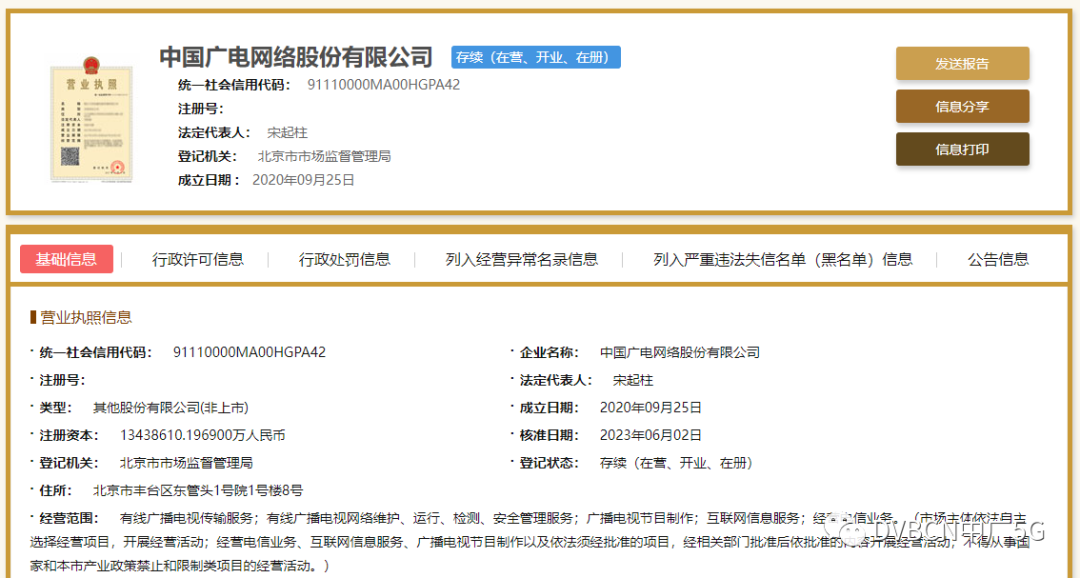Viewport: 1080px width, 578px height.
Task: Select the 注册资本 value 13438610.196900万人民币
Action: click(202, 435)
